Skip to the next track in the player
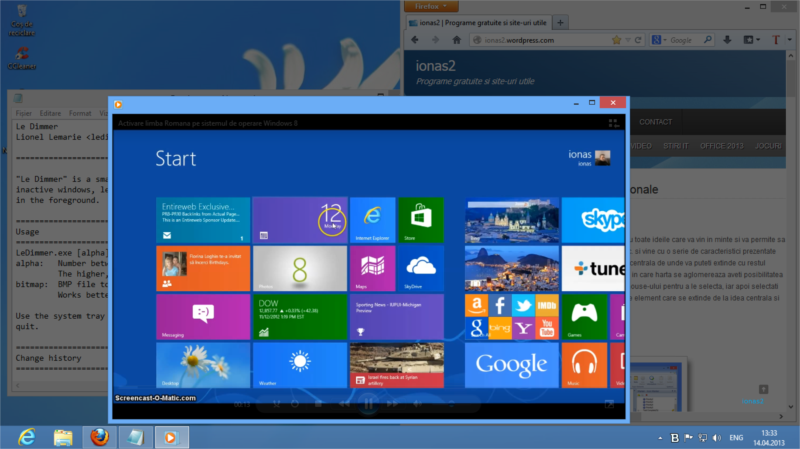The width and height of the screenshot is (800, 449). coord(392,404)
